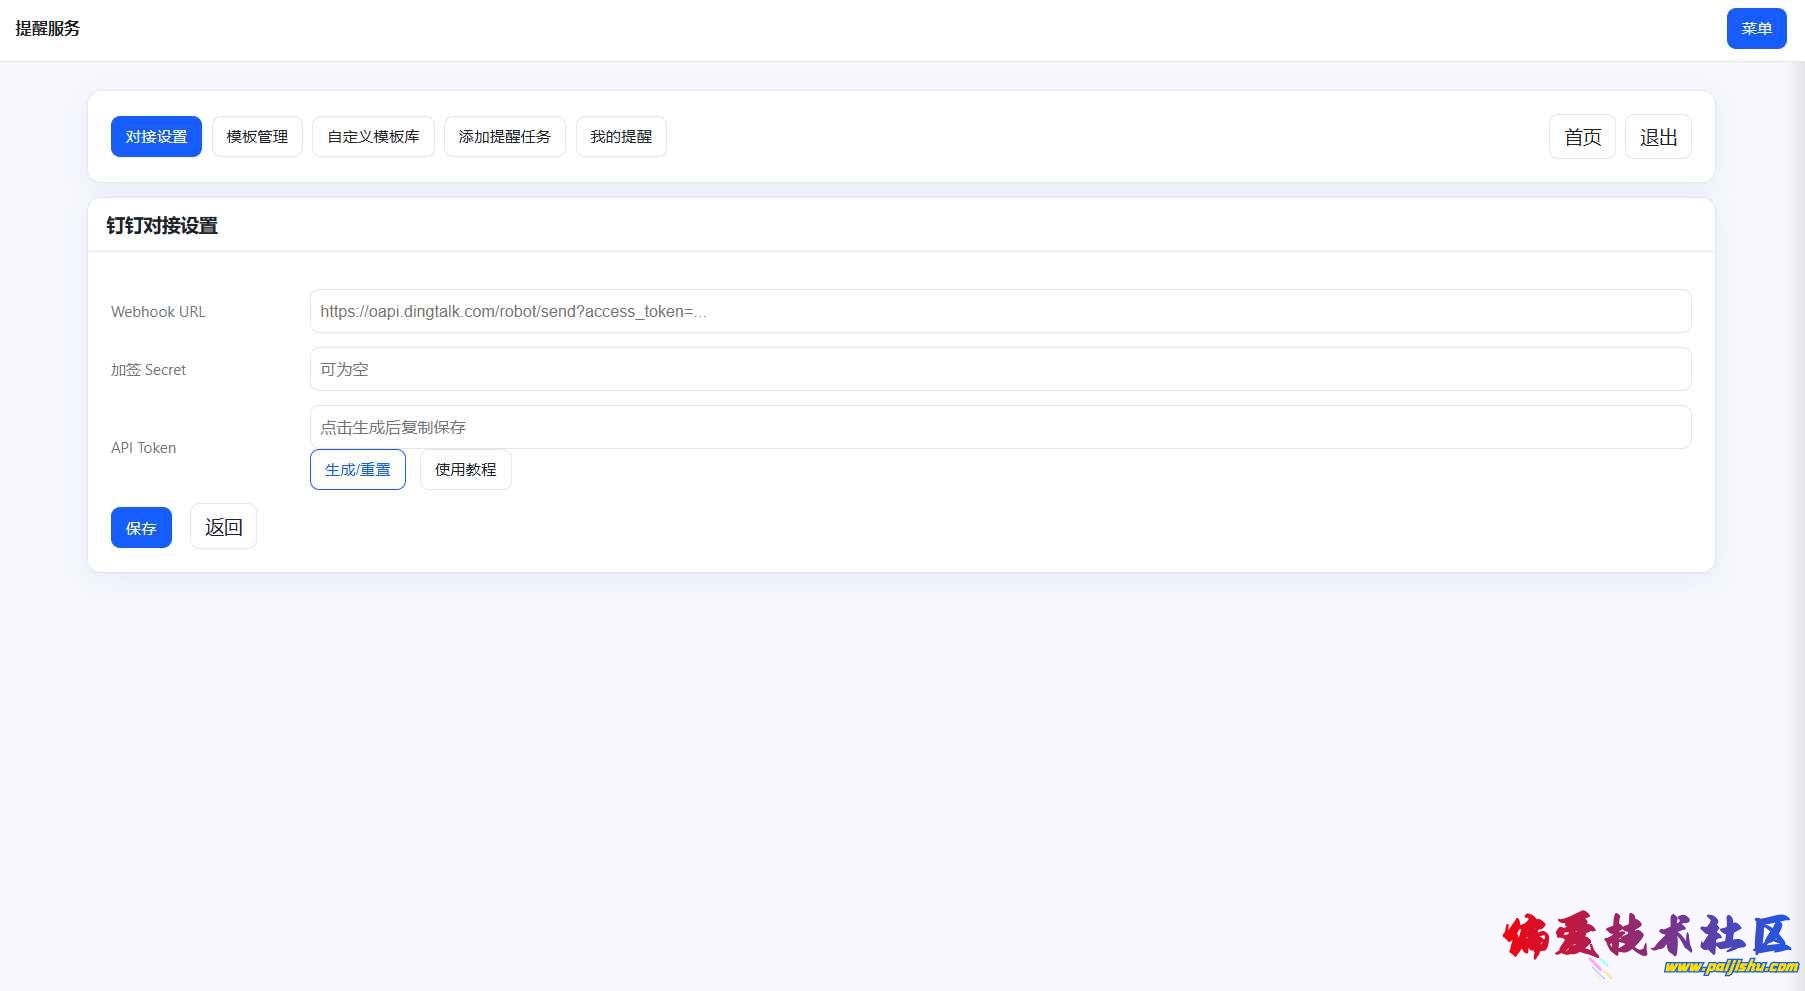Click the colorful 技术社区 watermark logo
The width and height of the screenshot is (1805, 991).
[1648, 942]
